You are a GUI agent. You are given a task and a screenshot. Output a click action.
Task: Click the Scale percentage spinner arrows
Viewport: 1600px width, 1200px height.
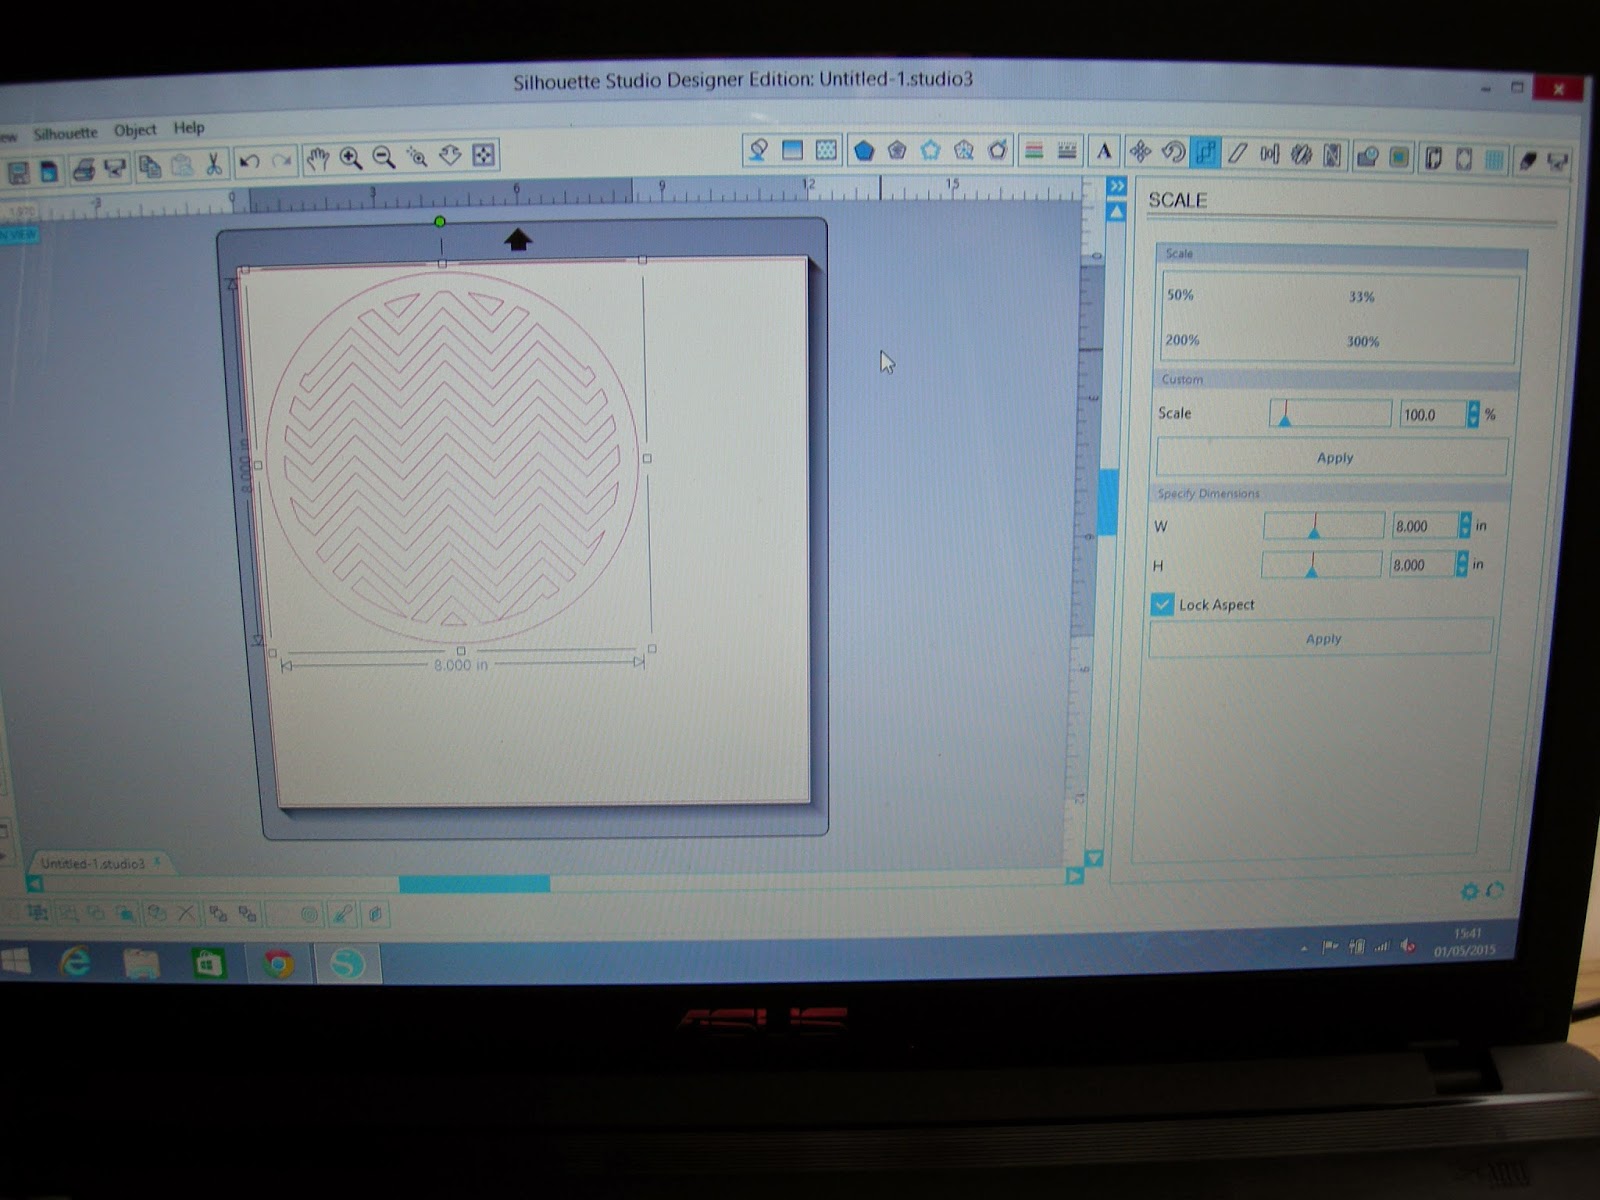tap(1473, 414)
